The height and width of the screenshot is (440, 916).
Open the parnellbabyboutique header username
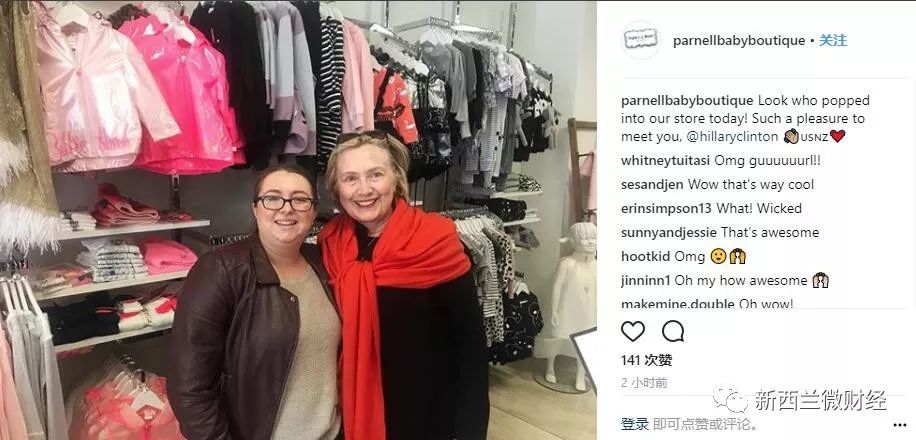739,41
